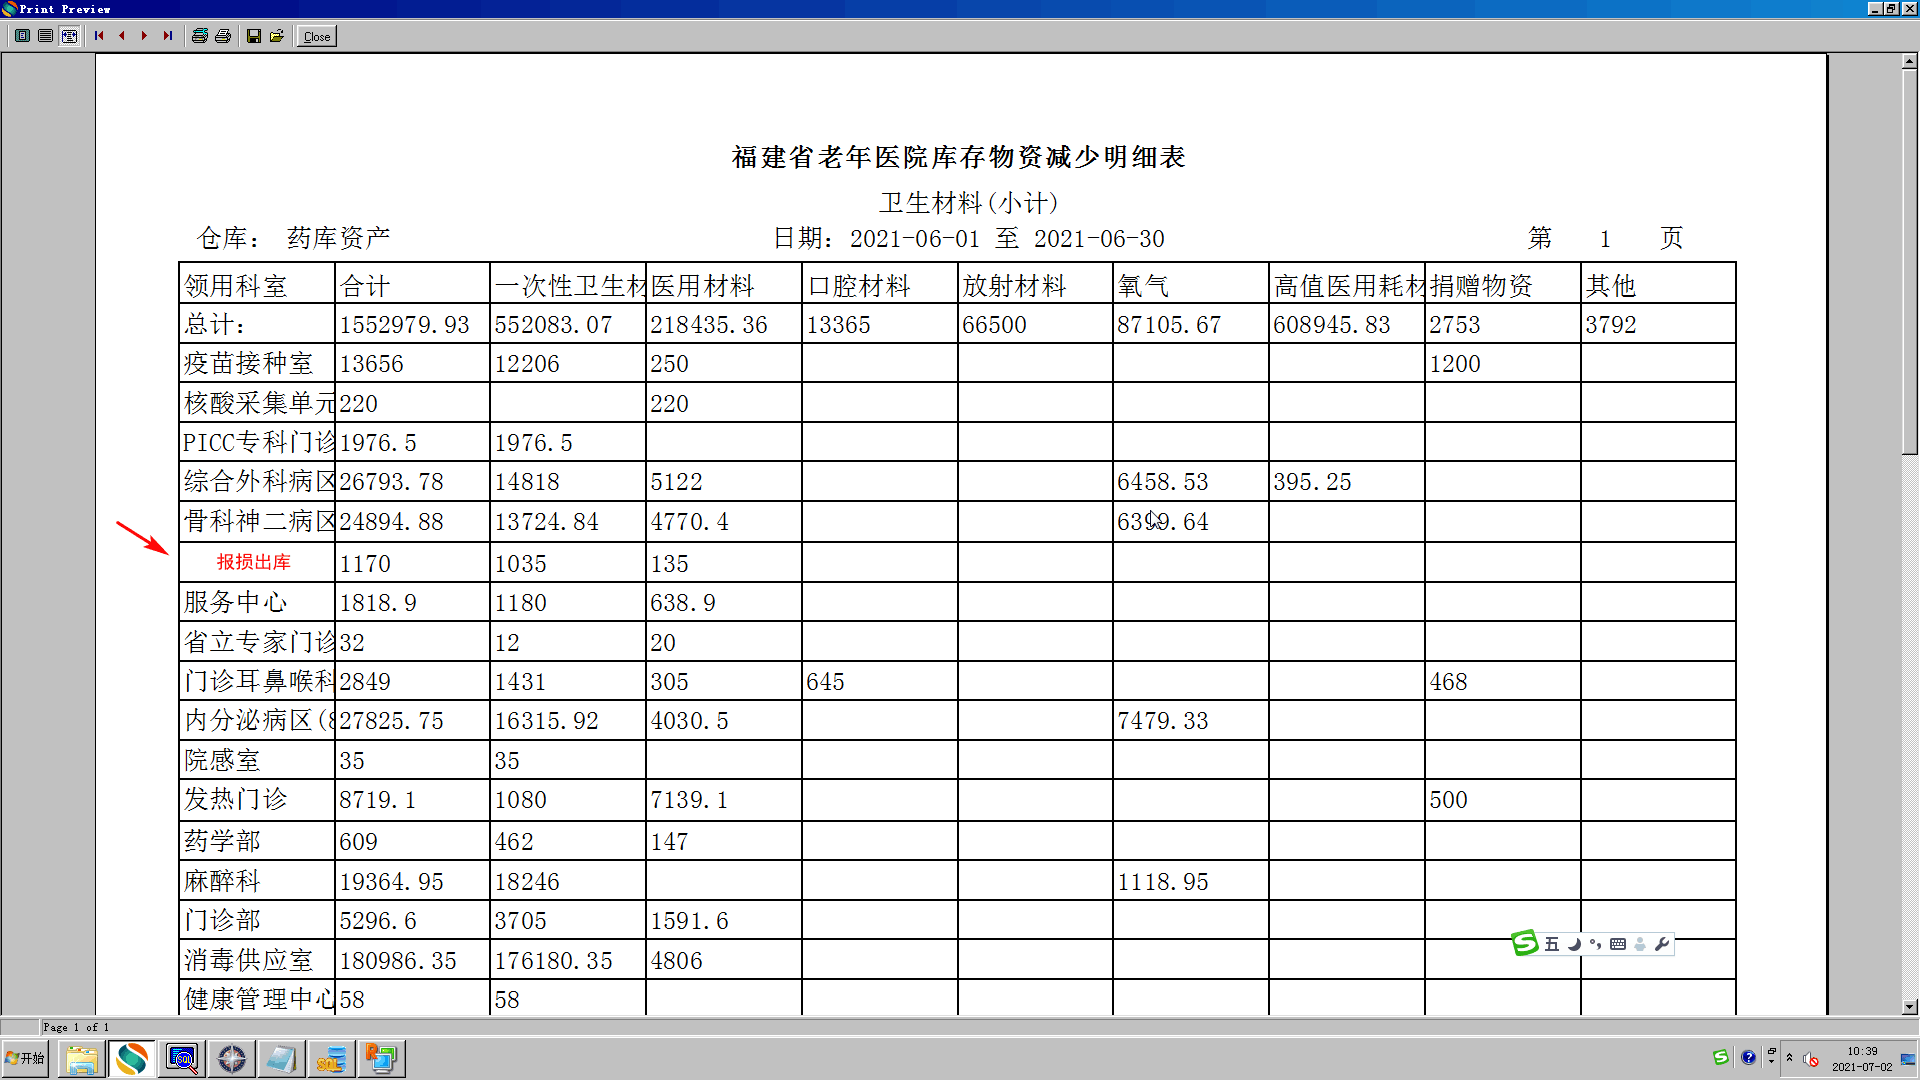Go to previous page arrow

(122, 36)
